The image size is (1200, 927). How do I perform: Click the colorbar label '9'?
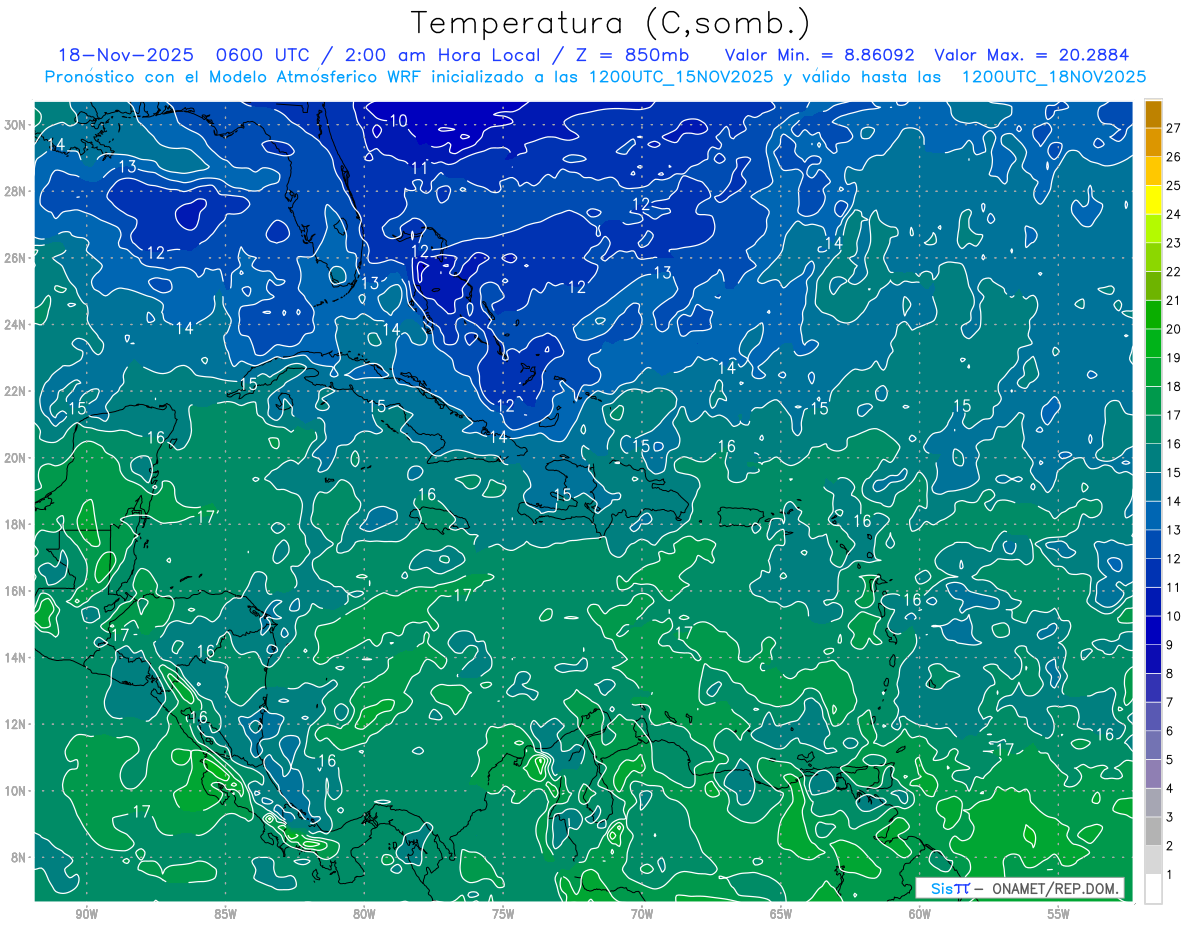pos(1170,645)
